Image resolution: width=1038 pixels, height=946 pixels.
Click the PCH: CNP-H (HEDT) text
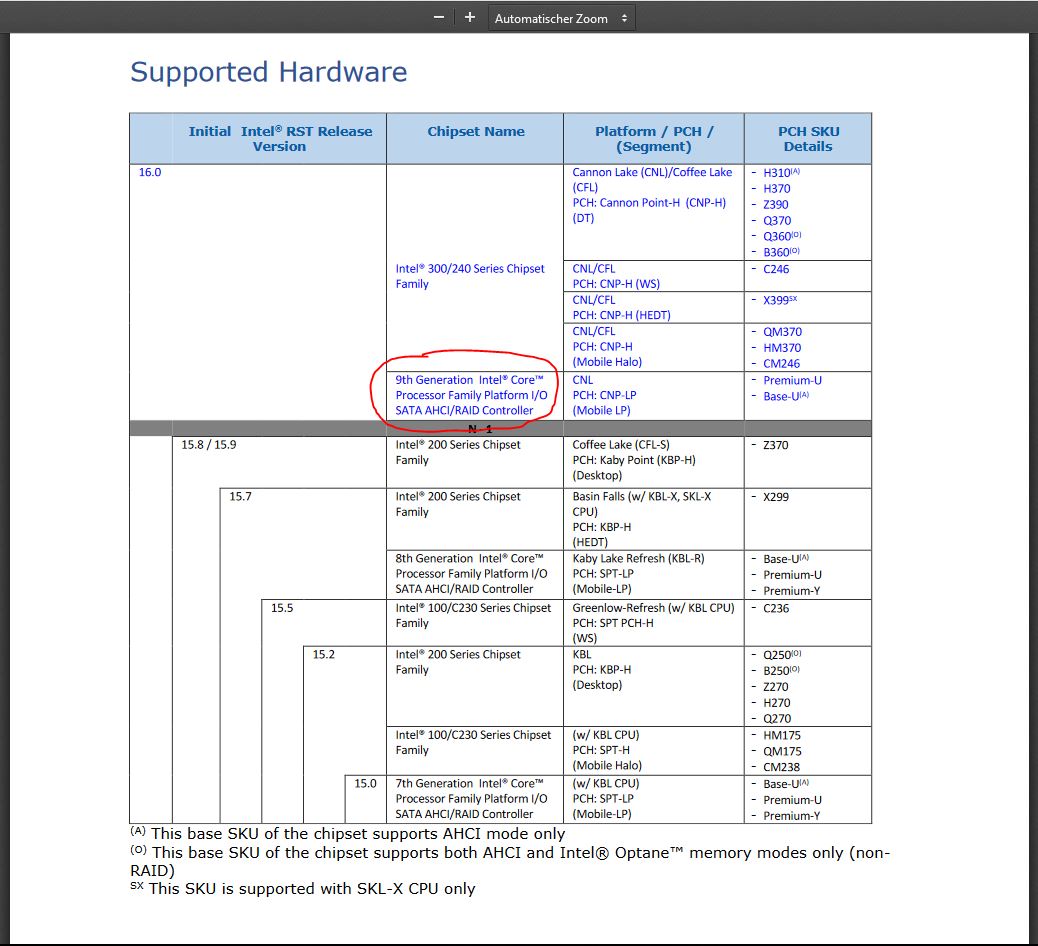pos(622,315)
